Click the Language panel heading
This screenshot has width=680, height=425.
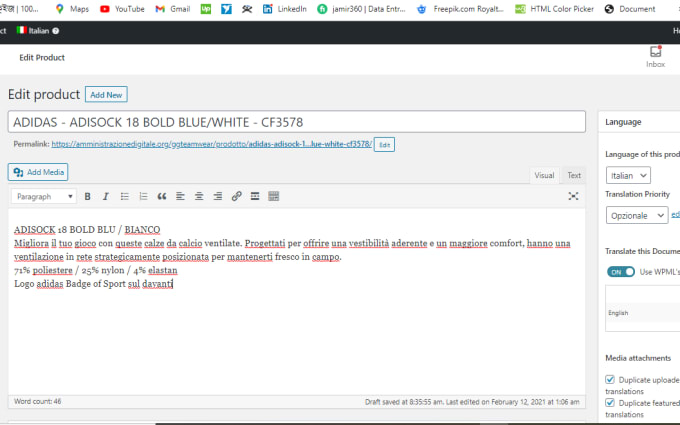point(623,122)
